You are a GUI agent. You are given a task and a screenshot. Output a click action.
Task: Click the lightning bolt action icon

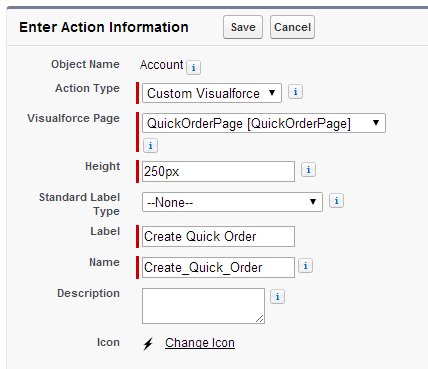(x=148, y=344)
